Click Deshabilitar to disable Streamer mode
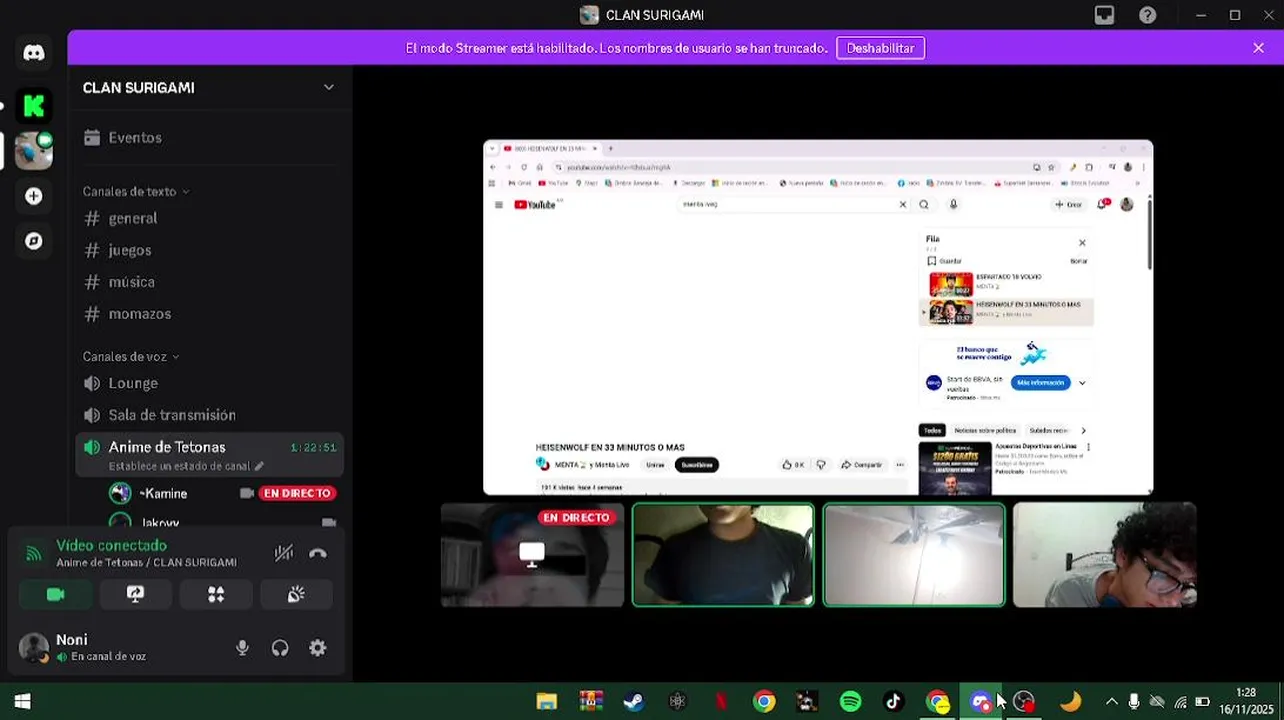This screenshot has height=720, width=1284. (x=880, y=48)
